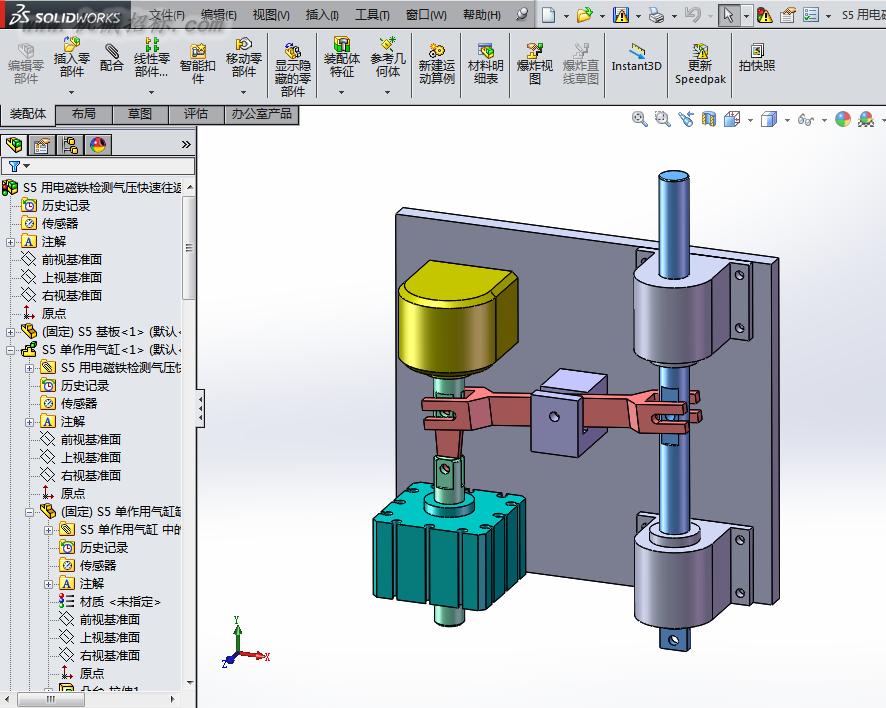Open the Exploded View (爆炸视图) tool

click(x=535, y=64)
